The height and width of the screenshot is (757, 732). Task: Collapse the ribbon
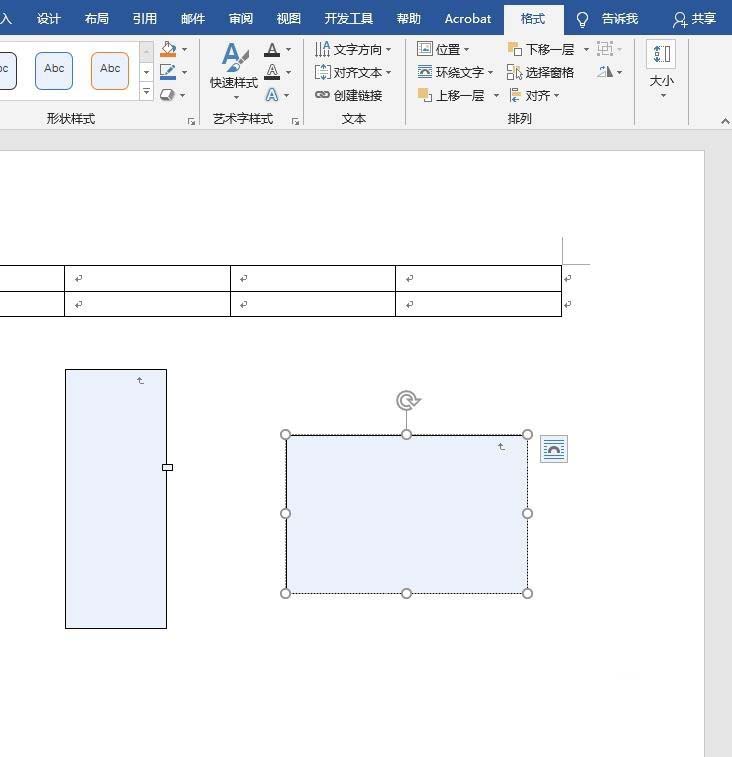point(725,121)
